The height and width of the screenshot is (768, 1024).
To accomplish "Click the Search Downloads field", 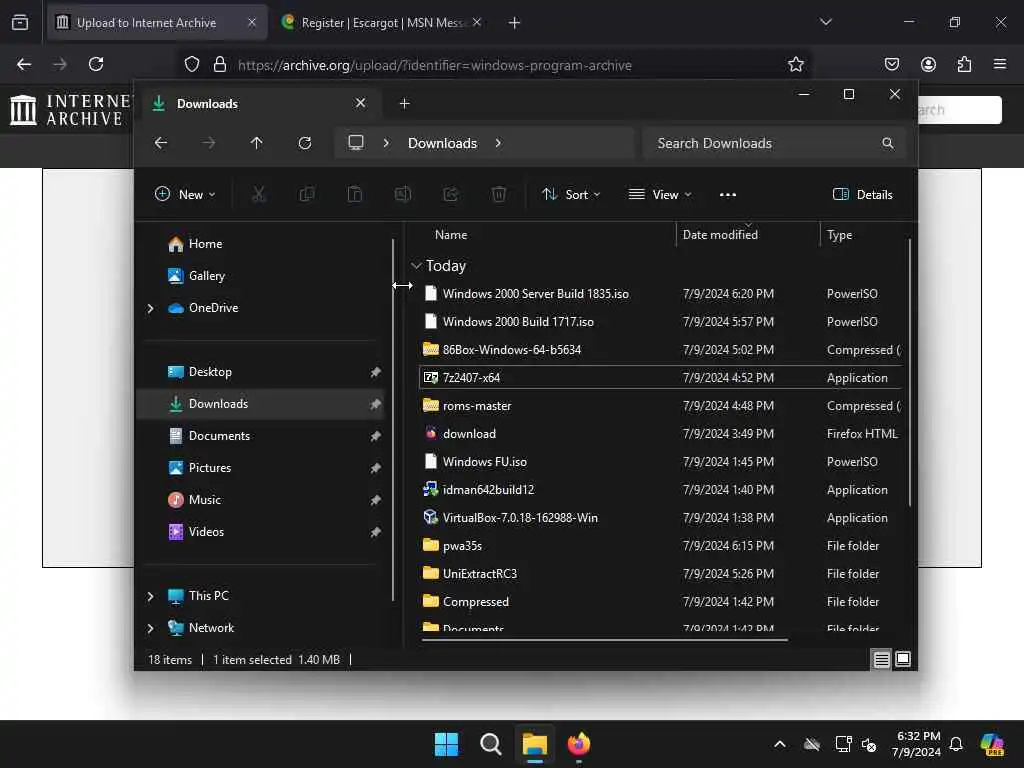I will pos(774,143).
